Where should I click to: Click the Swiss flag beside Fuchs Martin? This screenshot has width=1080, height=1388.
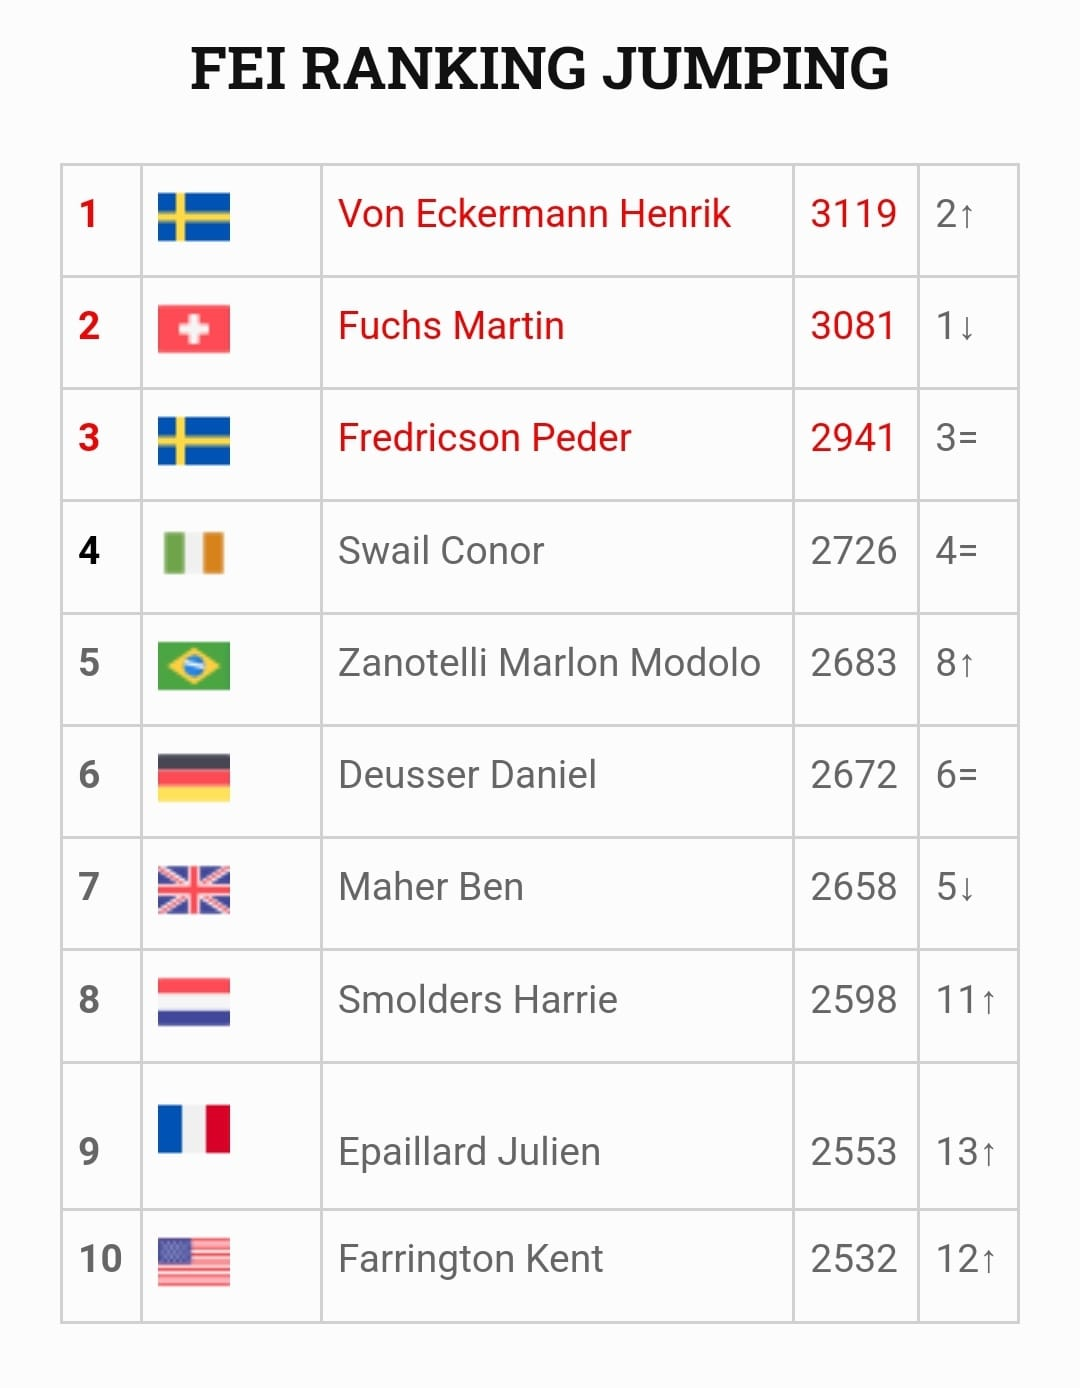[194, 328]
